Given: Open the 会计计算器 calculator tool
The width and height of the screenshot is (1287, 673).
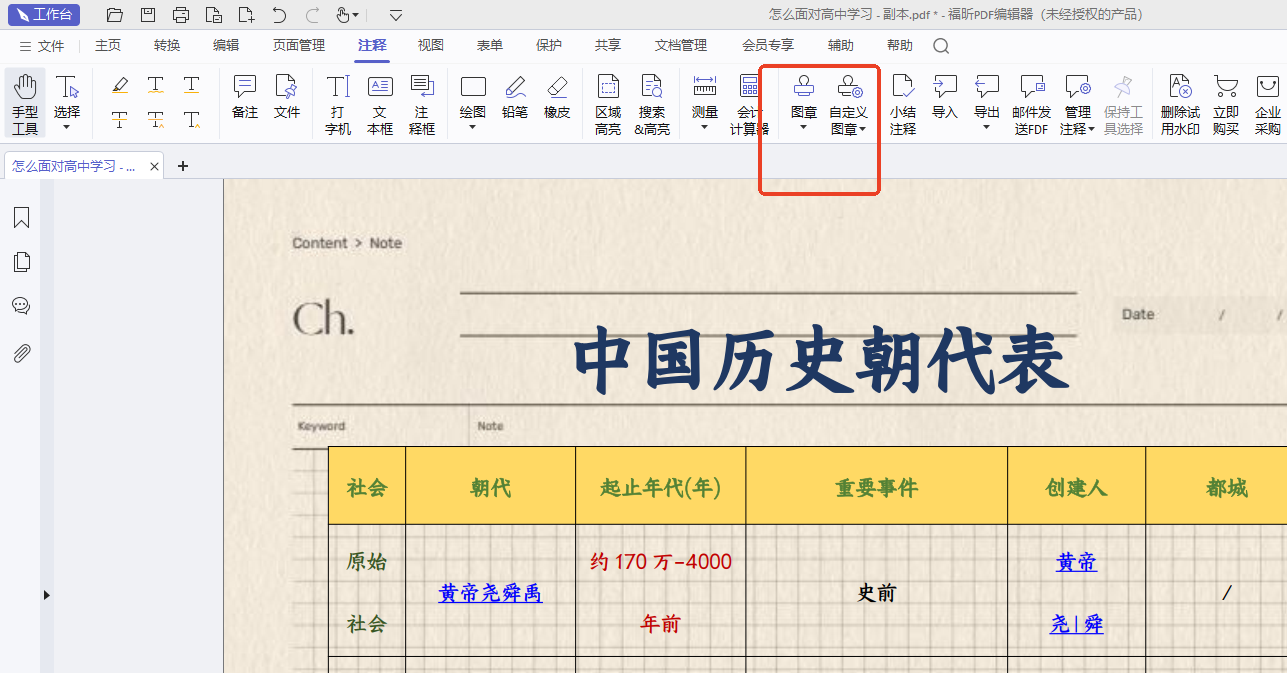Looking at the screenshot, I should pyautogui.click(x=749, y=103).
